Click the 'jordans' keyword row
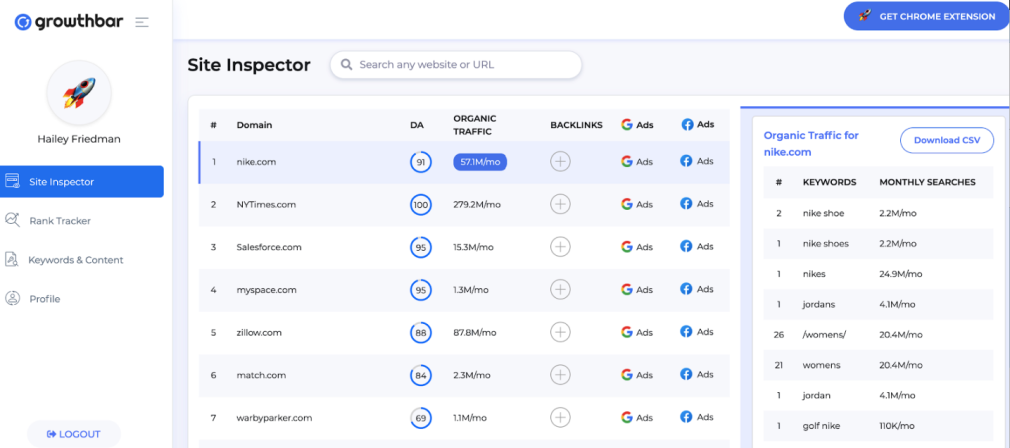 [879, 304]
